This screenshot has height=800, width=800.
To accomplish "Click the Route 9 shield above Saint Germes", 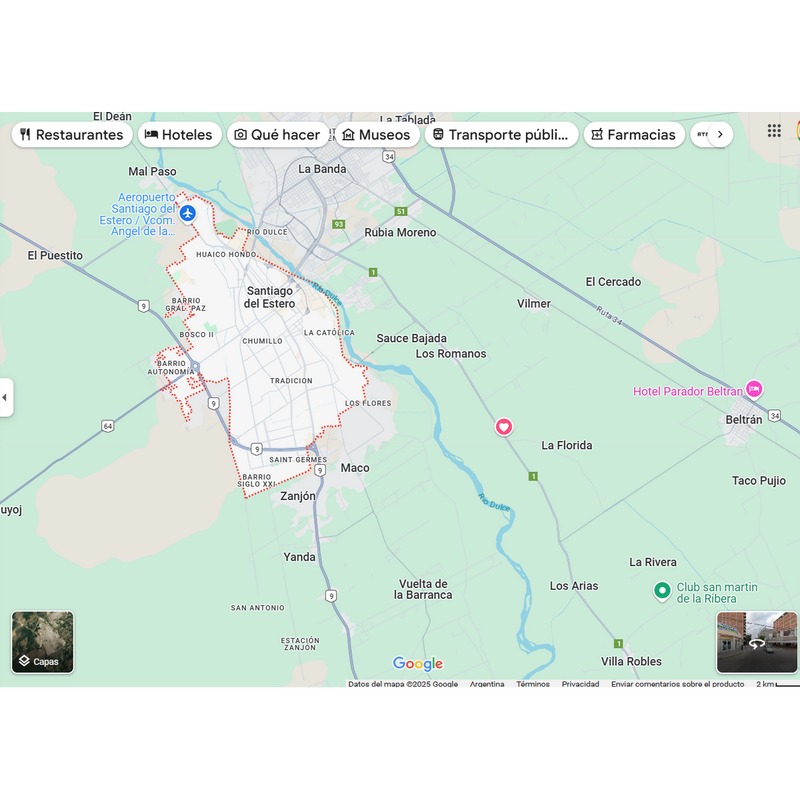I will [x=257, y=449].
